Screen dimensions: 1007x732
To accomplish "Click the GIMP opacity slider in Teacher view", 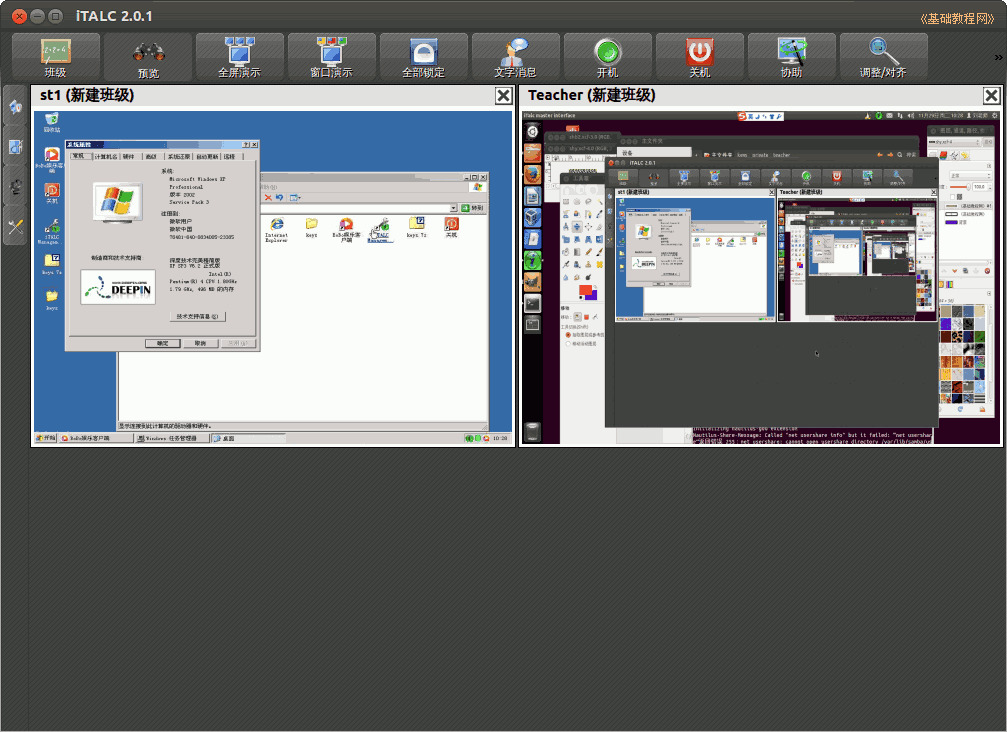I will [x=961, y=186].
